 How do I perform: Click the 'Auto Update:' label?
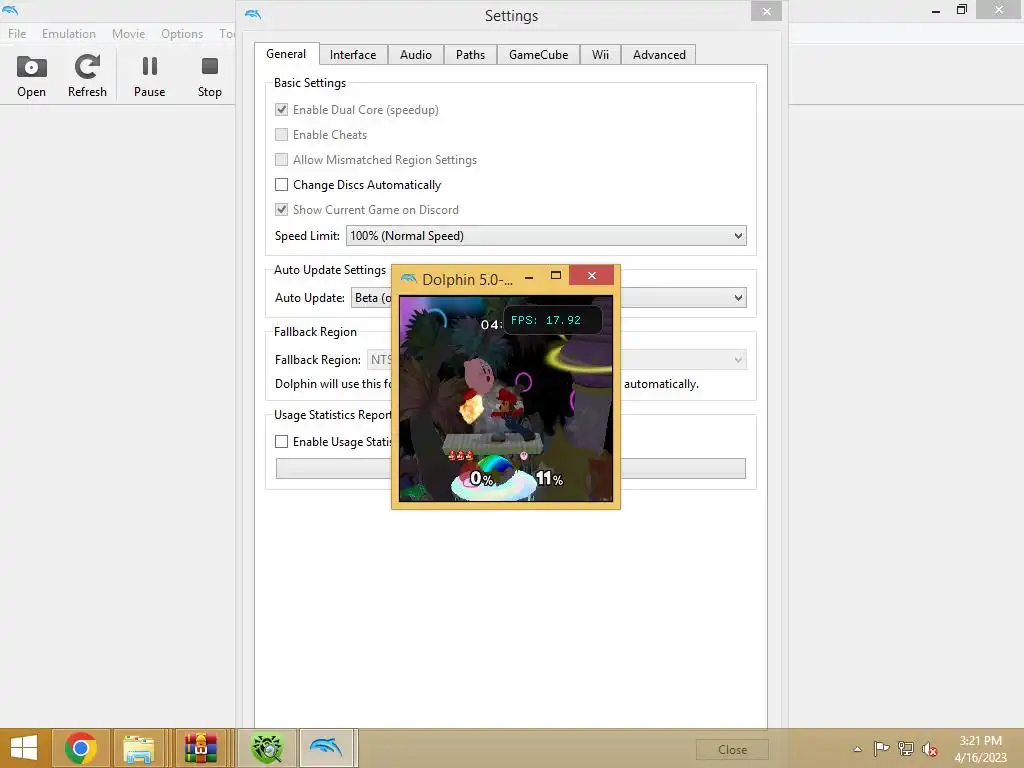pyautogui.click(x=310, y=298)
